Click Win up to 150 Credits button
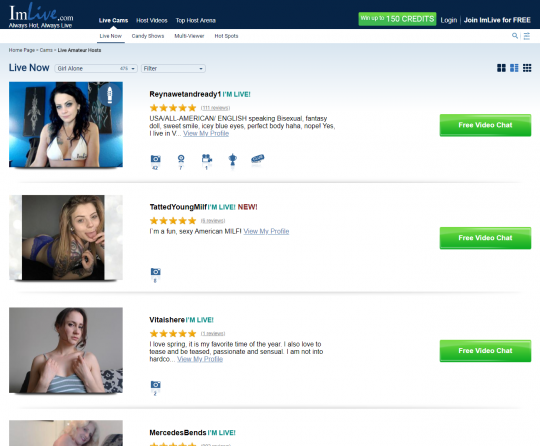The width and height of the screenshot is (540, 446). [397, 19]
